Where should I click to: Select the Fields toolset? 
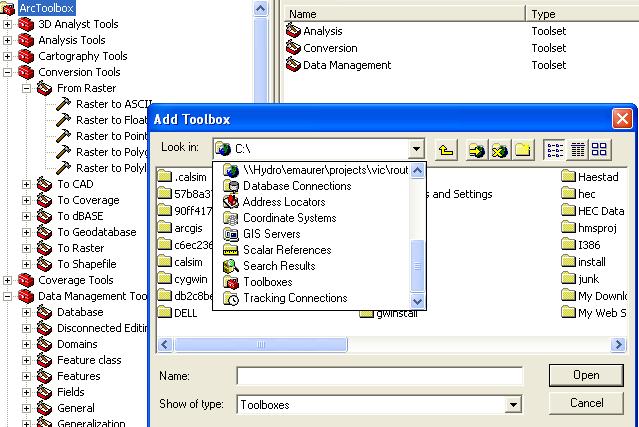tap(71, 392)
